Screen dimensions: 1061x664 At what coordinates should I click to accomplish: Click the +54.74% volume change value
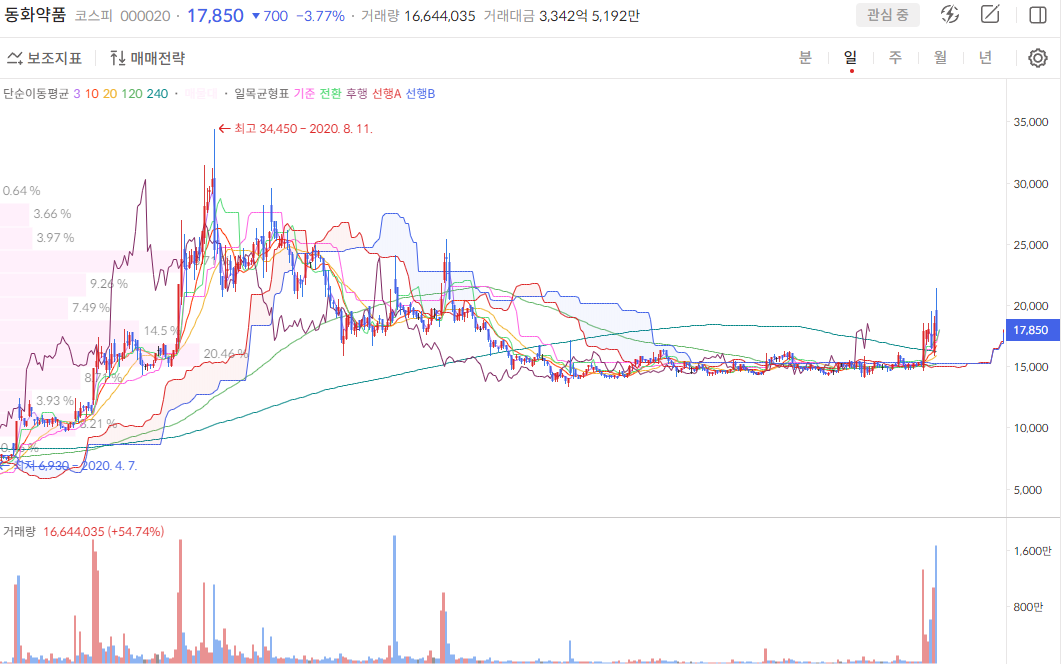pyautogui.click(x=136, y=531)
